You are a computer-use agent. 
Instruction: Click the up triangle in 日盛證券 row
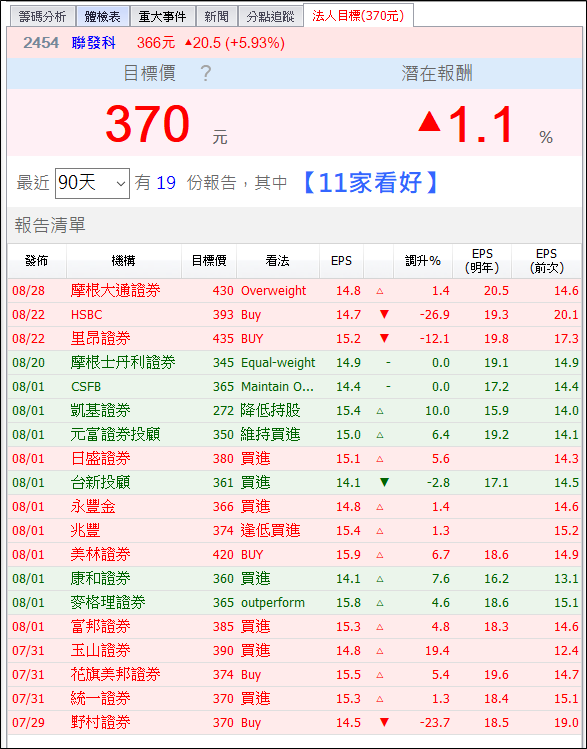[380, 459]
